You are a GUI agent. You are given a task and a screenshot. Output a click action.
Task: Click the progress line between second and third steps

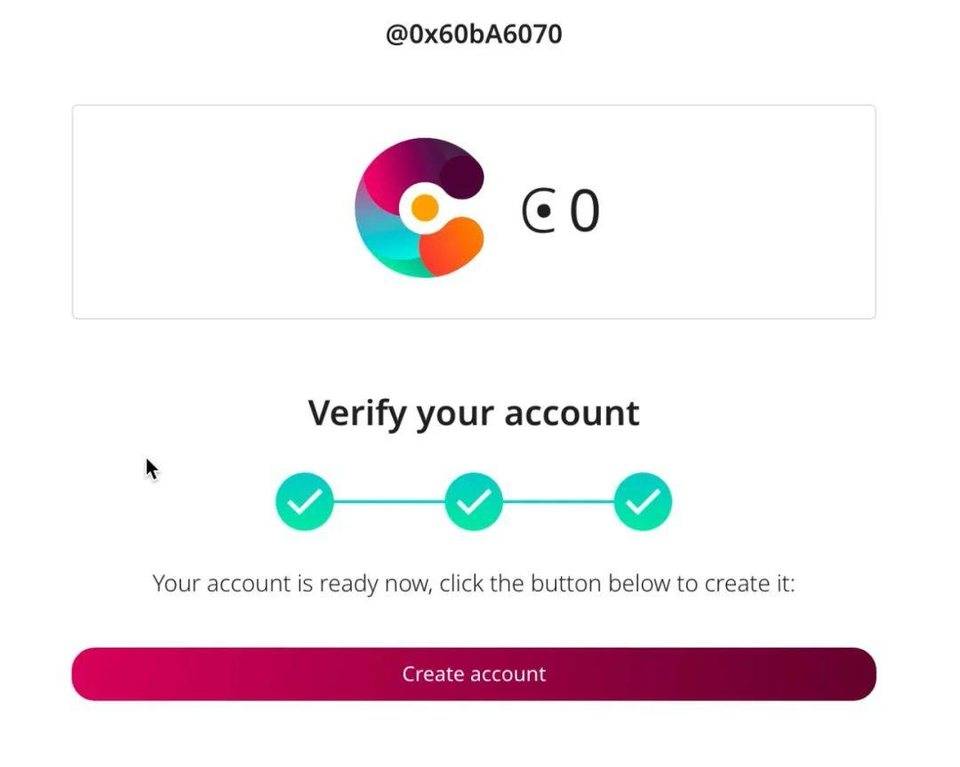[x=558, y=502]
